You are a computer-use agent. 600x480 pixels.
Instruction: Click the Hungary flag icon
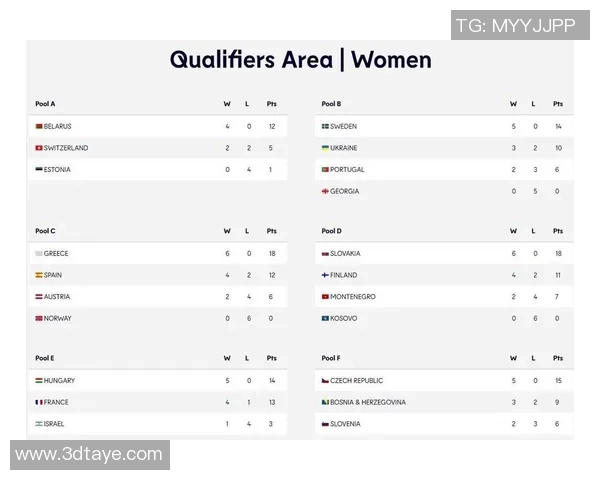tap(39, 381)
